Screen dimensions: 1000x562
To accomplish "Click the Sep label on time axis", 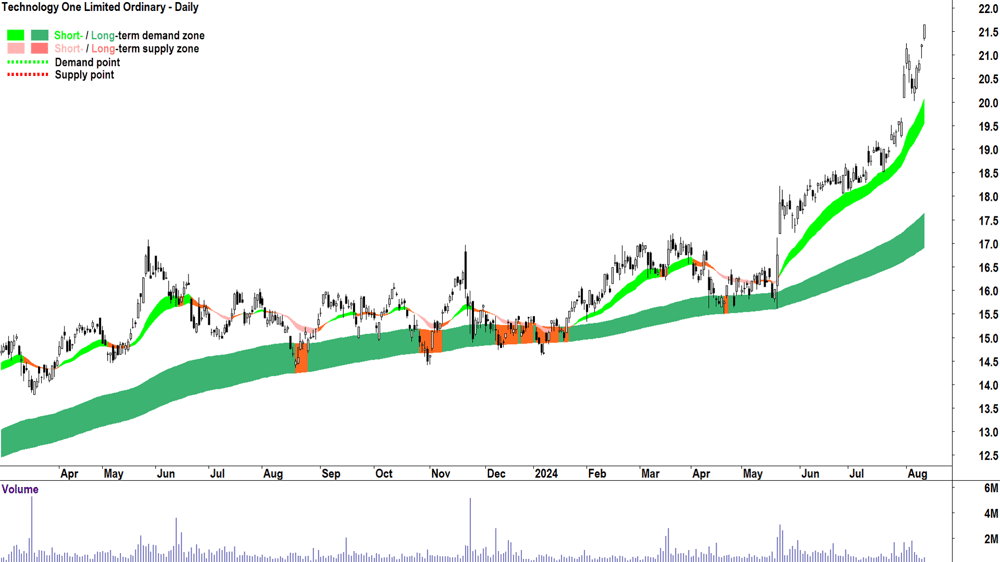I will click(331, 474).
